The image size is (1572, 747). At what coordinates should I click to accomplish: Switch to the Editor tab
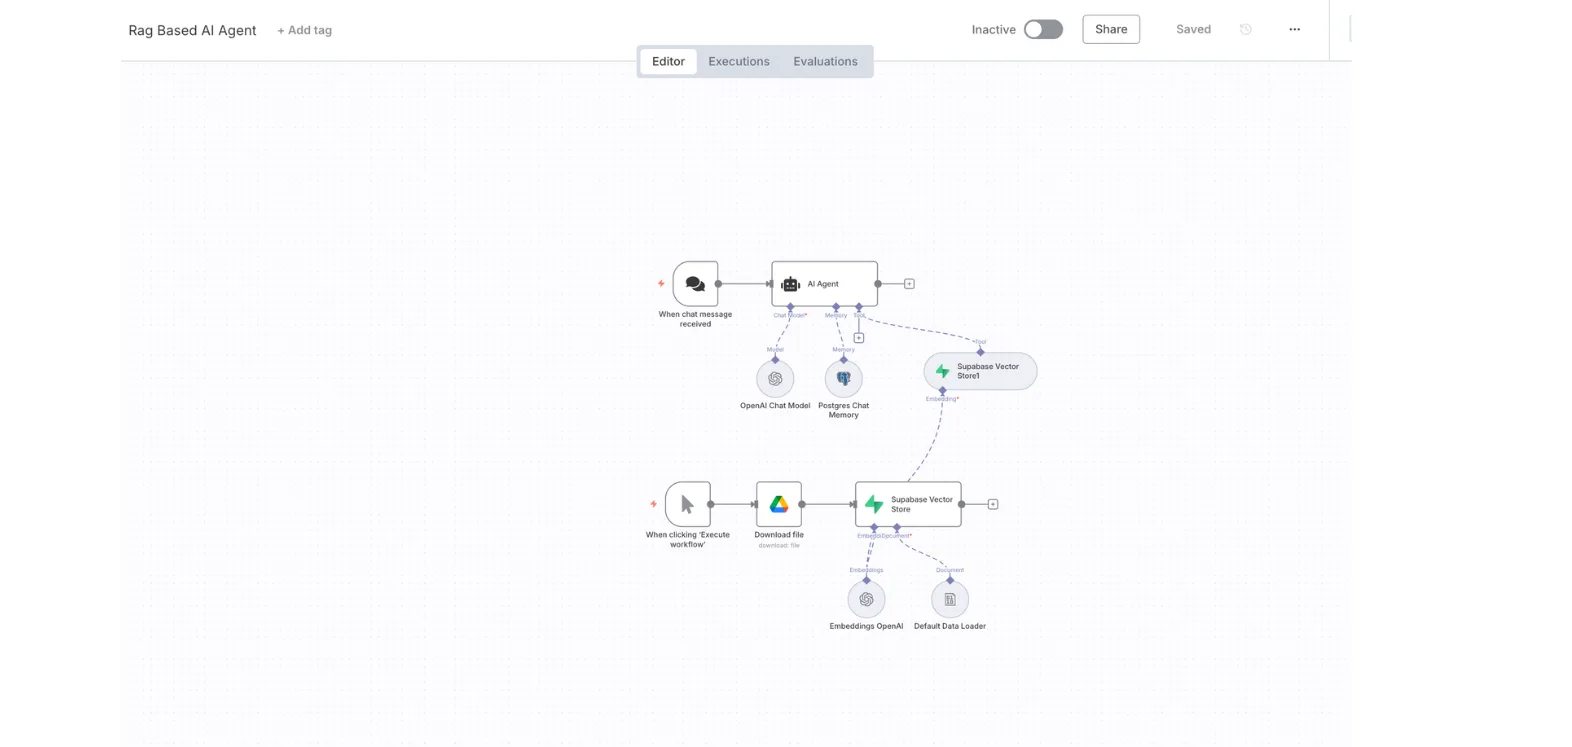pos(668,62)
